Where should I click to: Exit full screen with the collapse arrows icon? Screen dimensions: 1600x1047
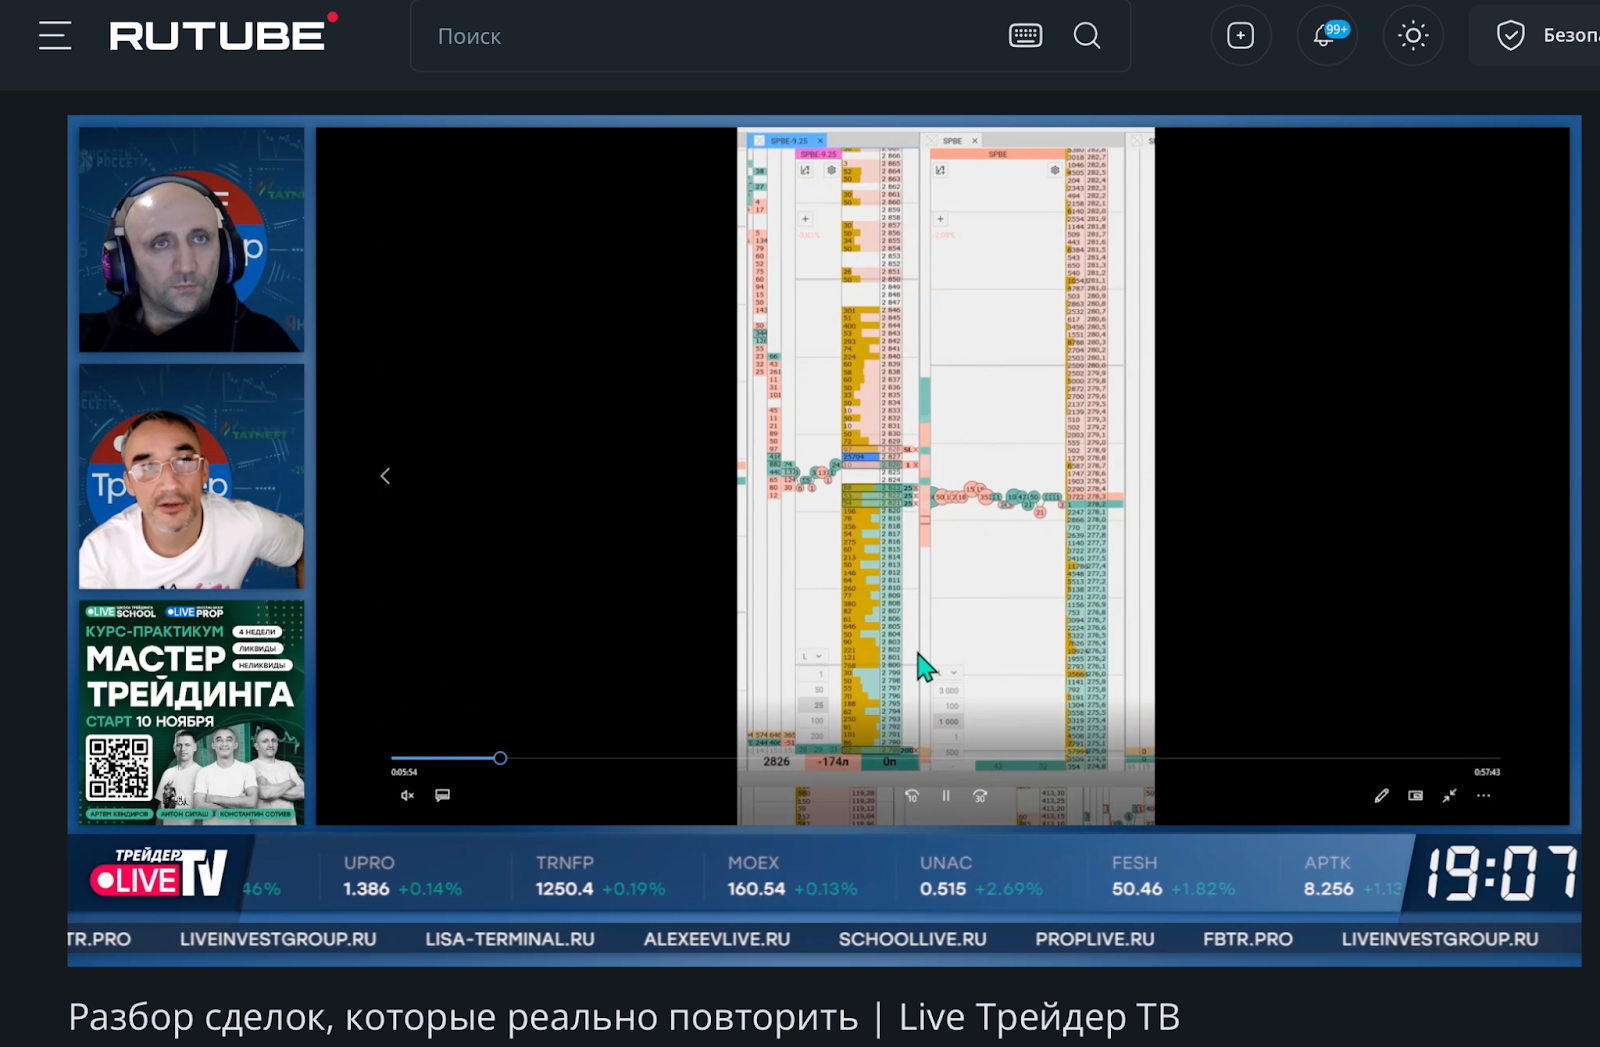click(x=1449, y=796)
